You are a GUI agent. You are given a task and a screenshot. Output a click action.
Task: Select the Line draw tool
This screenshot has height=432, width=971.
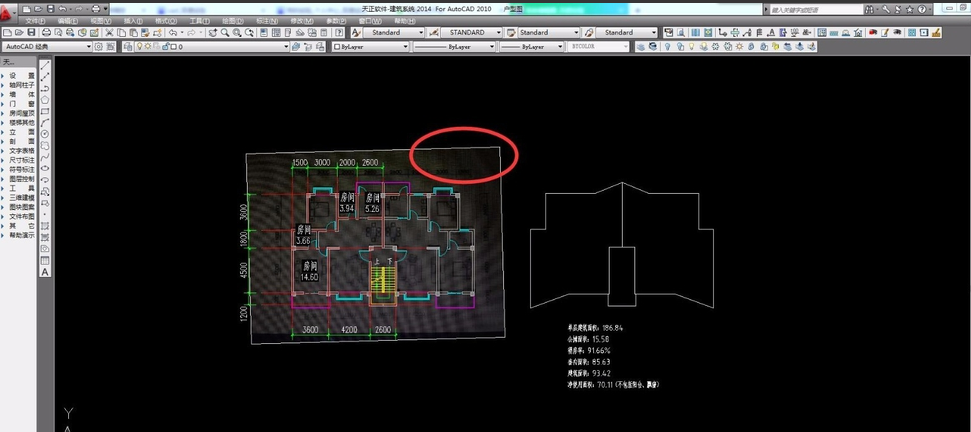[x=45, y=66]
